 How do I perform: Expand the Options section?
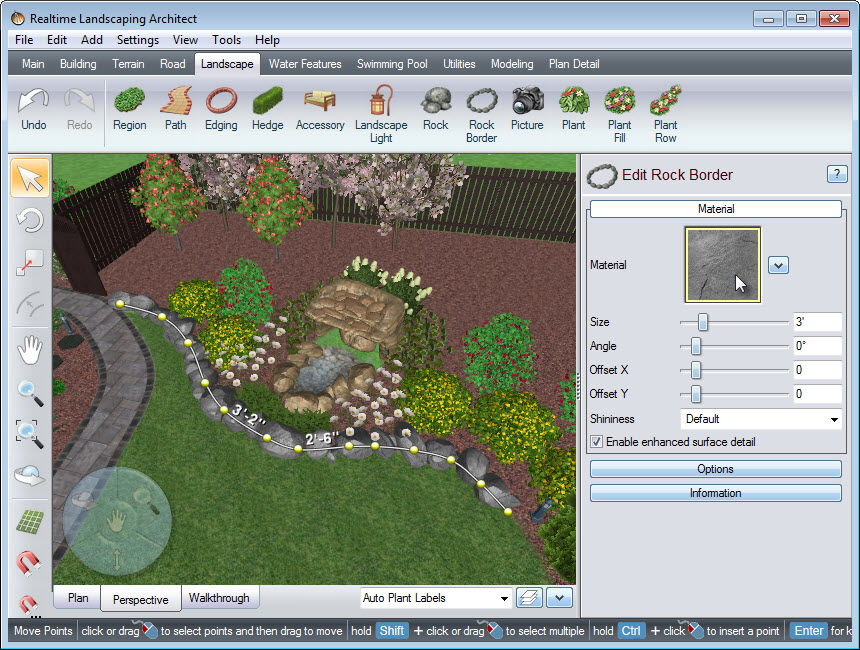coord(716,469)
